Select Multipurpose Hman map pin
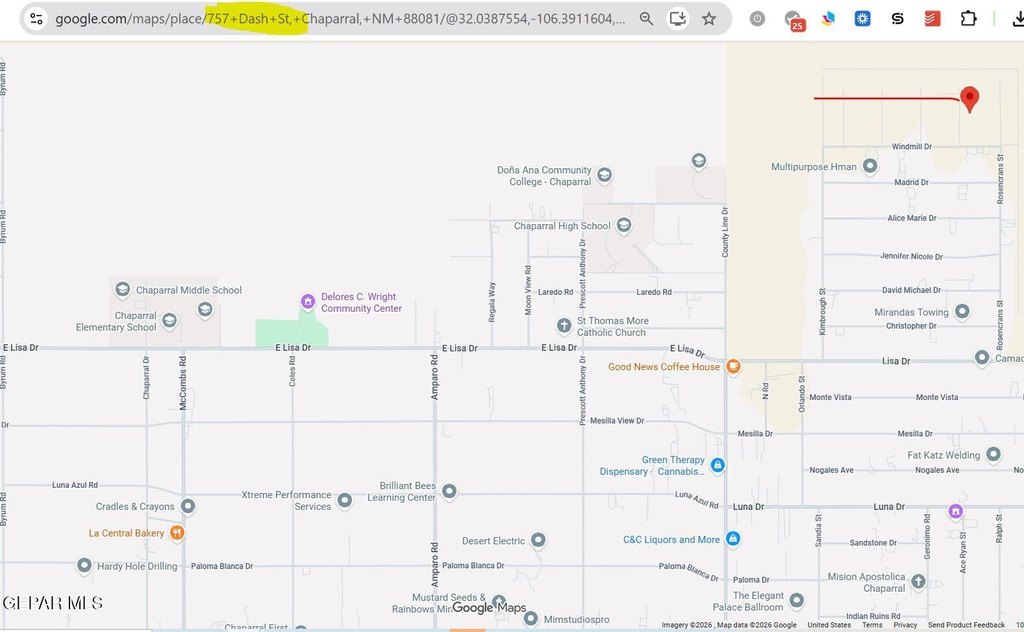Screen dimensions: 1024x632 870,166
